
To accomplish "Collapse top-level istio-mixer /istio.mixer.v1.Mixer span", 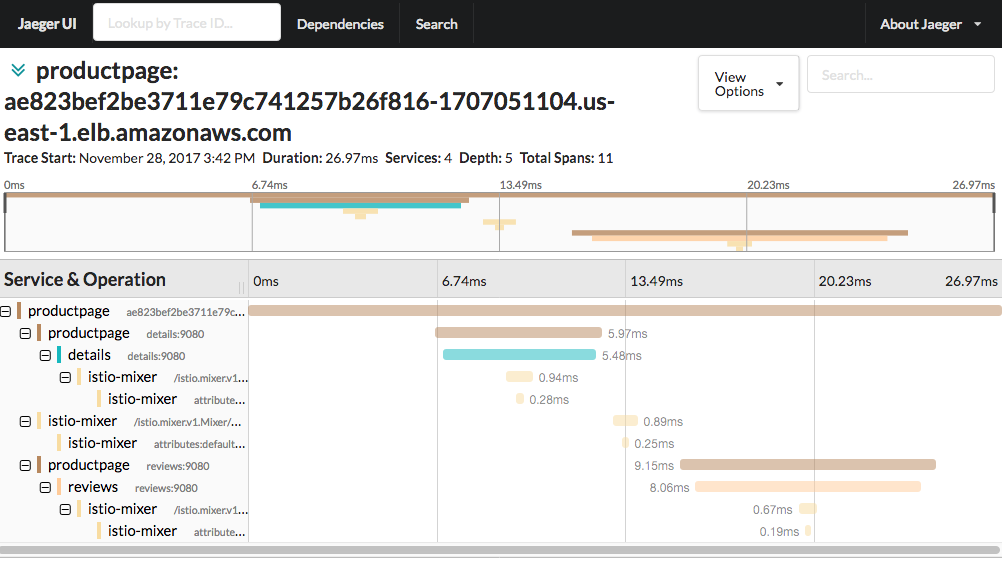I will (26, 422).
